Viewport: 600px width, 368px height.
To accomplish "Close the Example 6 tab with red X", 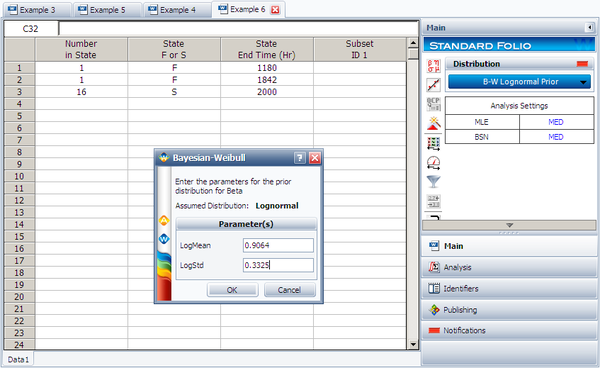I will tap(275, 10).
